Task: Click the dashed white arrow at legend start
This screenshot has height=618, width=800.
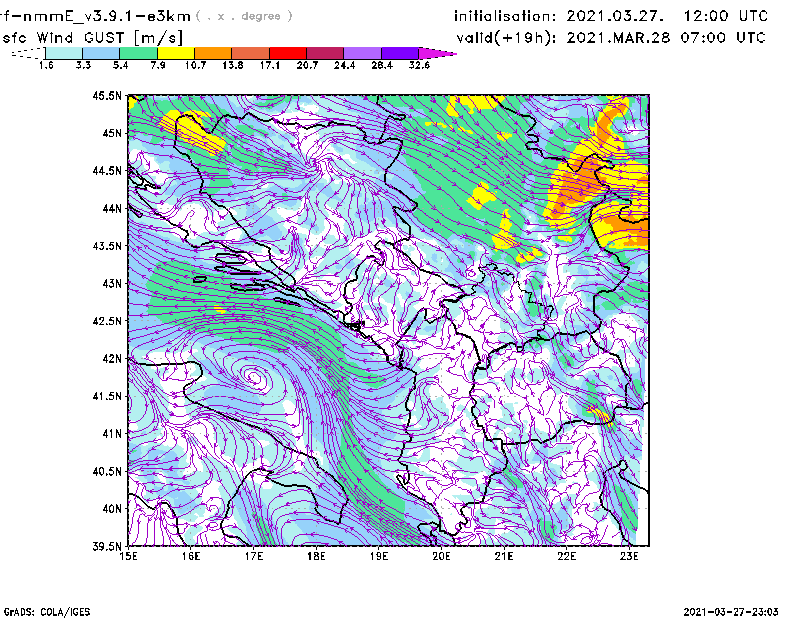Action: click(x=28, y=53)
